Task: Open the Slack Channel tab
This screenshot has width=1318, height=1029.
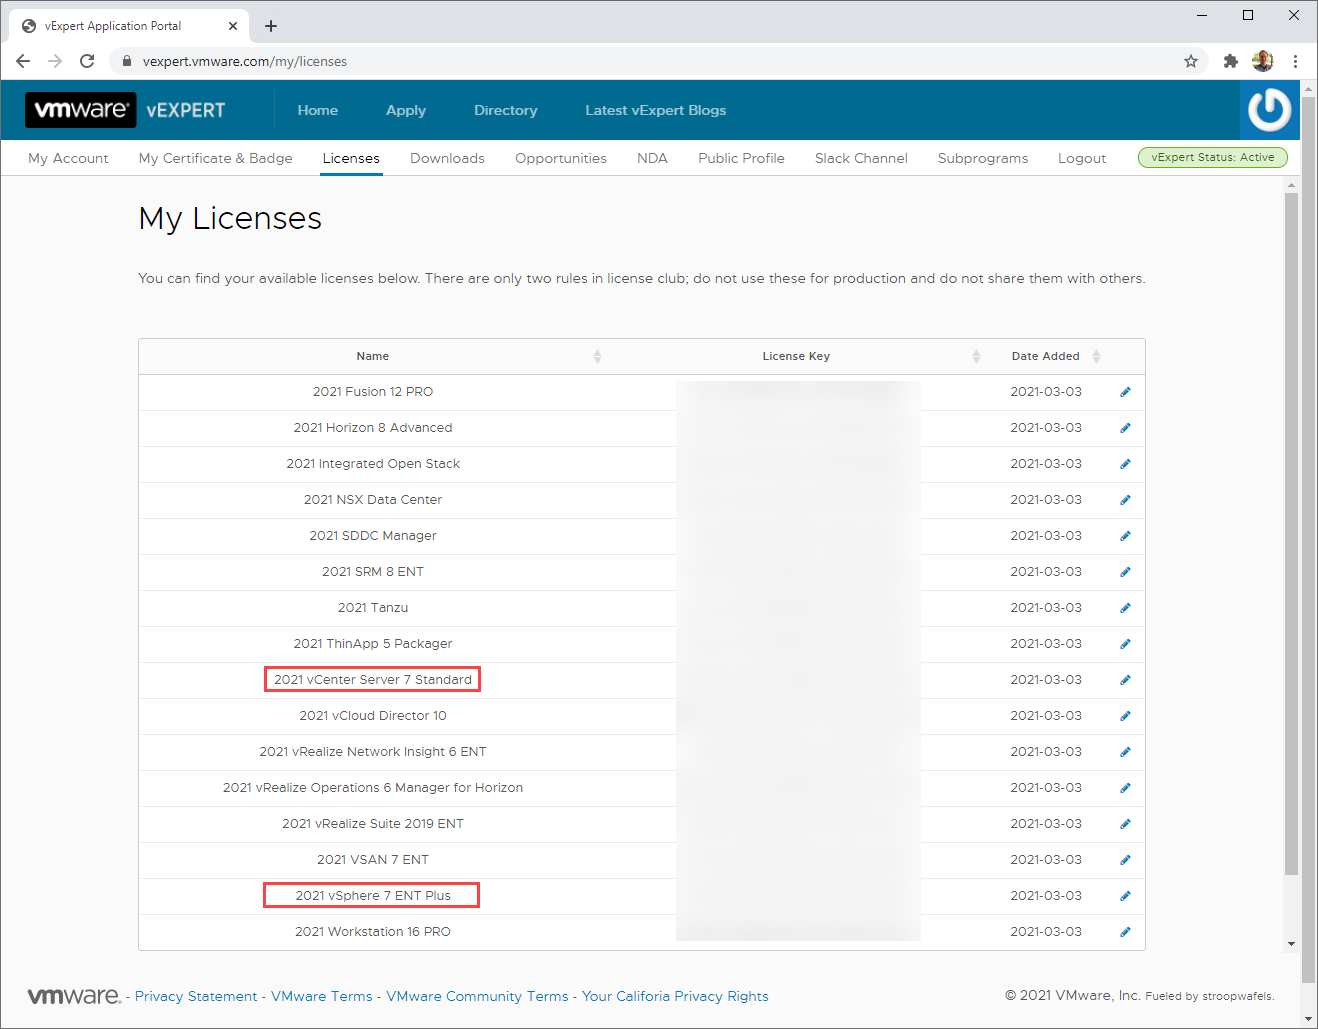Action: click(861, 158)
